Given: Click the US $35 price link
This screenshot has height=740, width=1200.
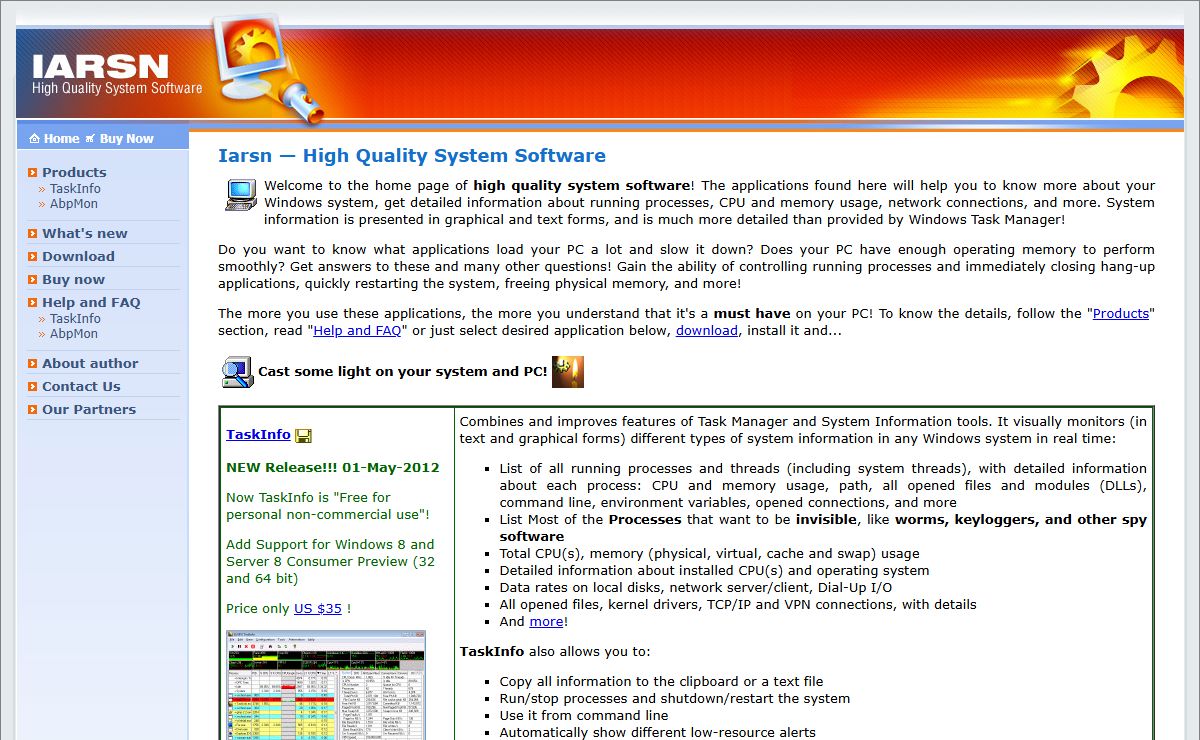Looking at the screenshot, I should [x=318, y=608].
